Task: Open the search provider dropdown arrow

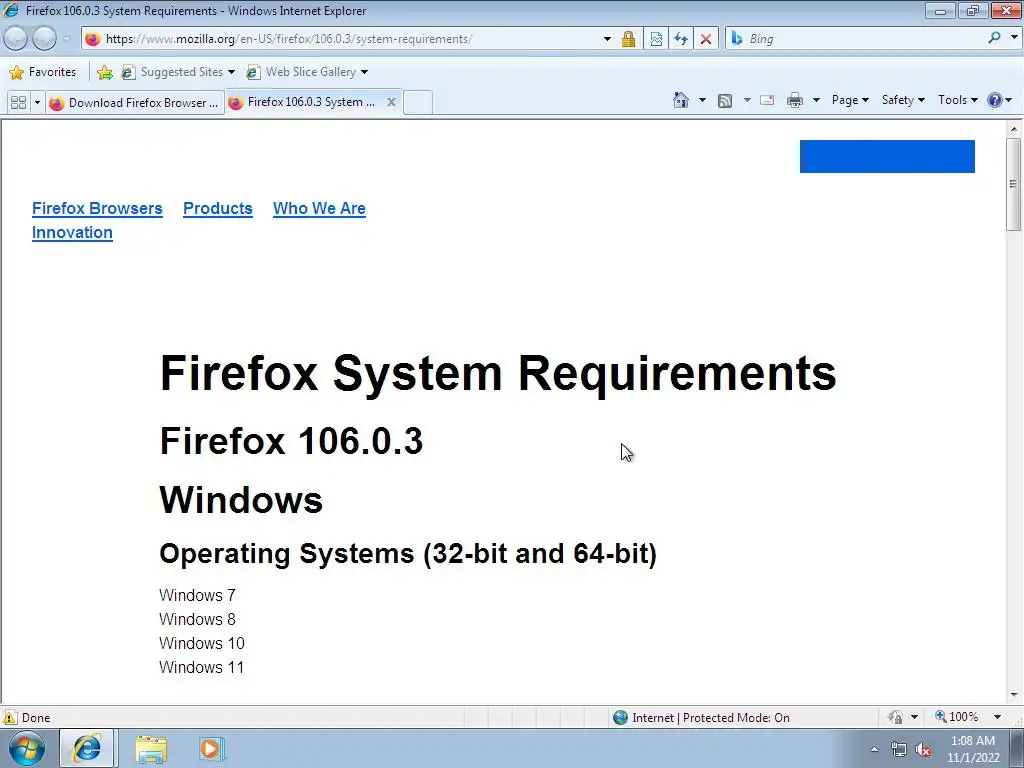Action: 1014,38
